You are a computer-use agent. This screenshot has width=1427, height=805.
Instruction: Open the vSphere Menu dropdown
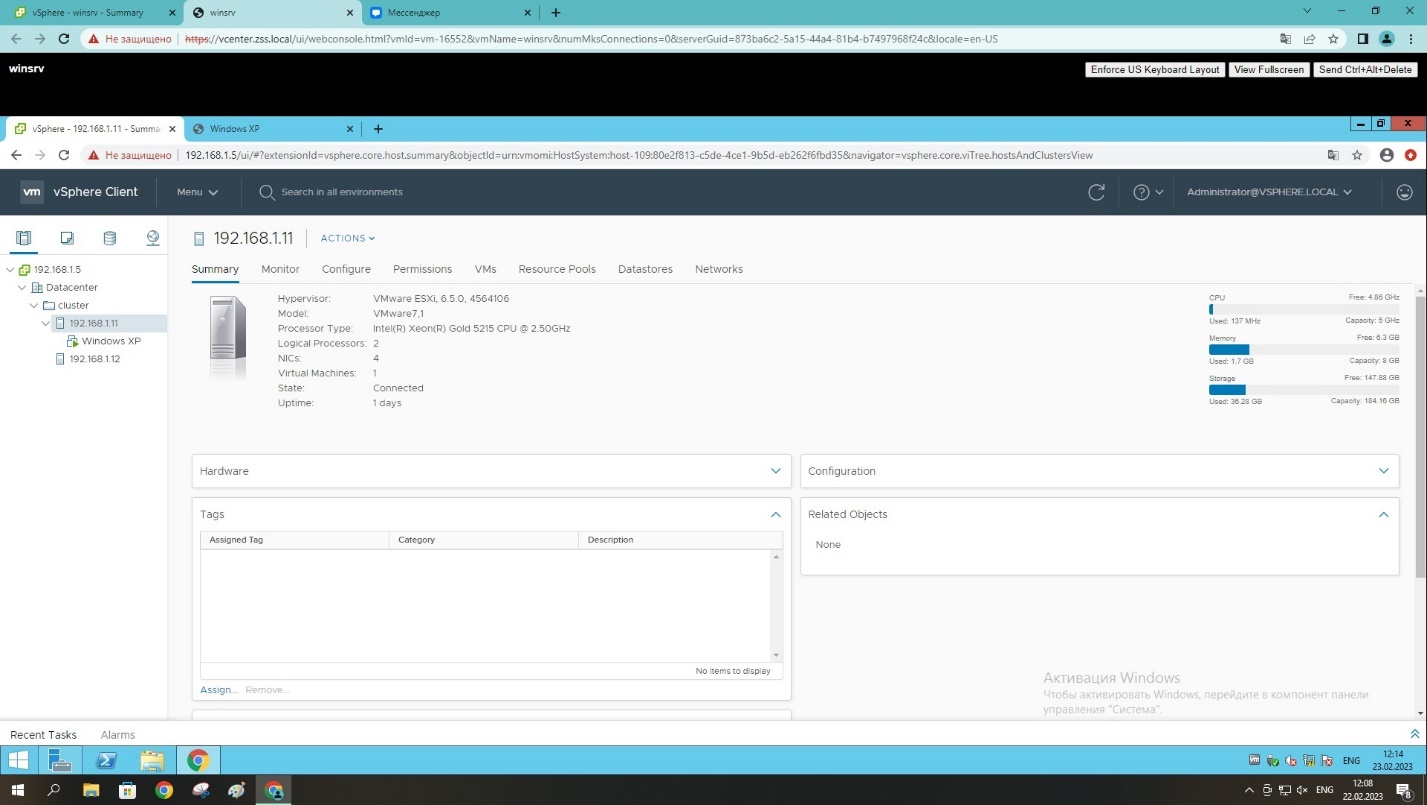(x=197, y=192)
